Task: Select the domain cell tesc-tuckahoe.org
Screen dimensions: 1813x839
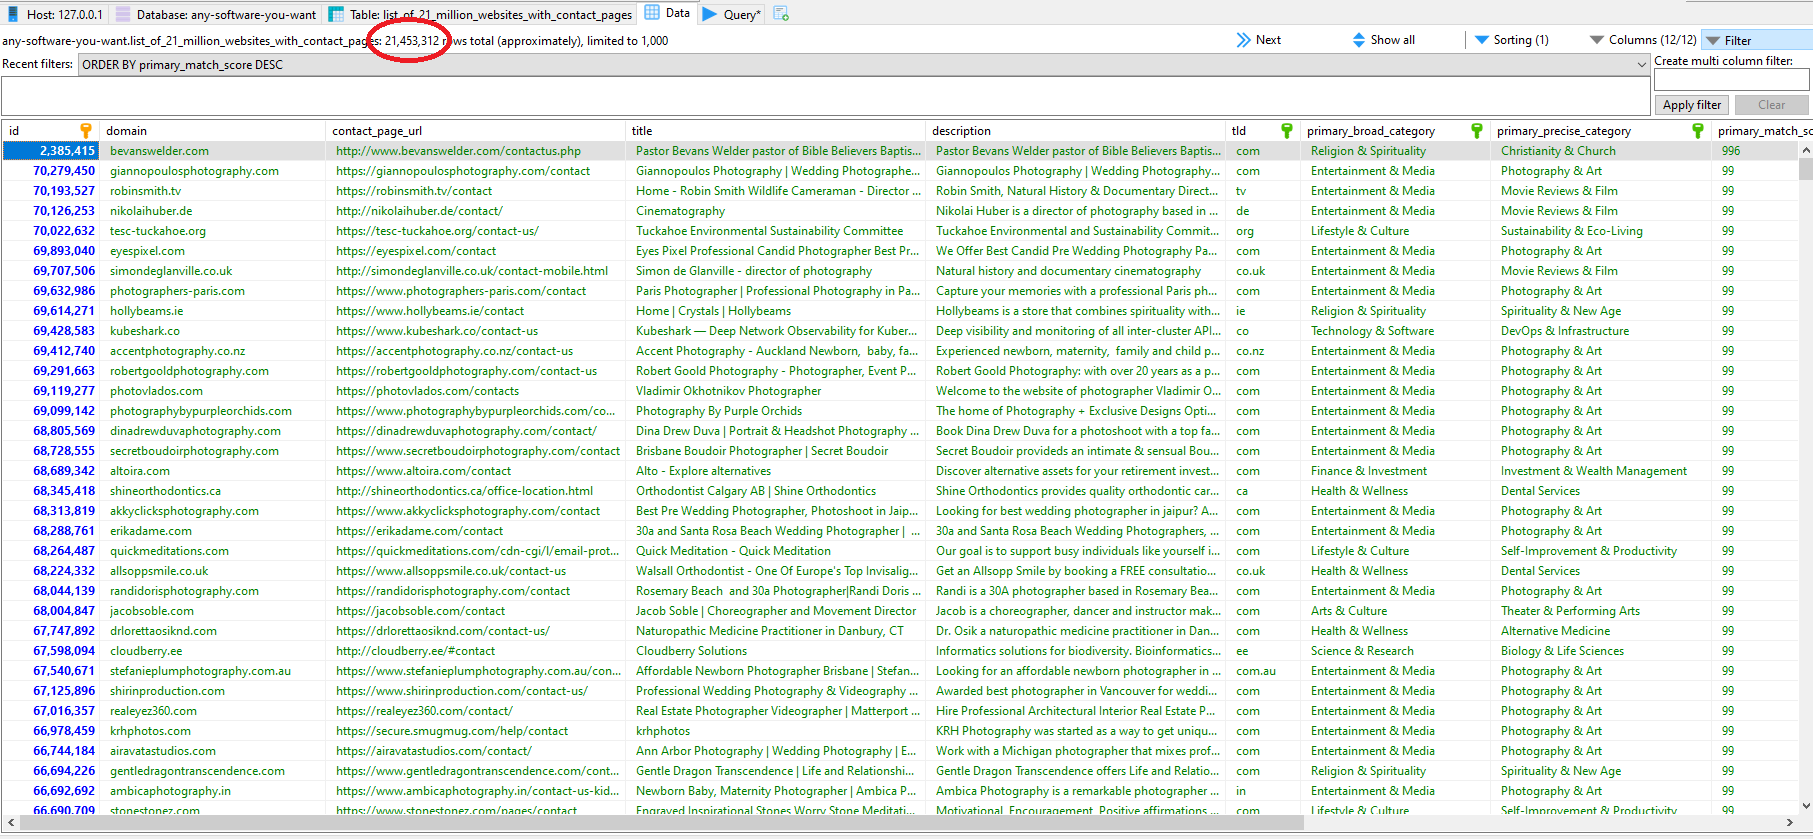Action: pyautogui.click(x=212, y=231)
